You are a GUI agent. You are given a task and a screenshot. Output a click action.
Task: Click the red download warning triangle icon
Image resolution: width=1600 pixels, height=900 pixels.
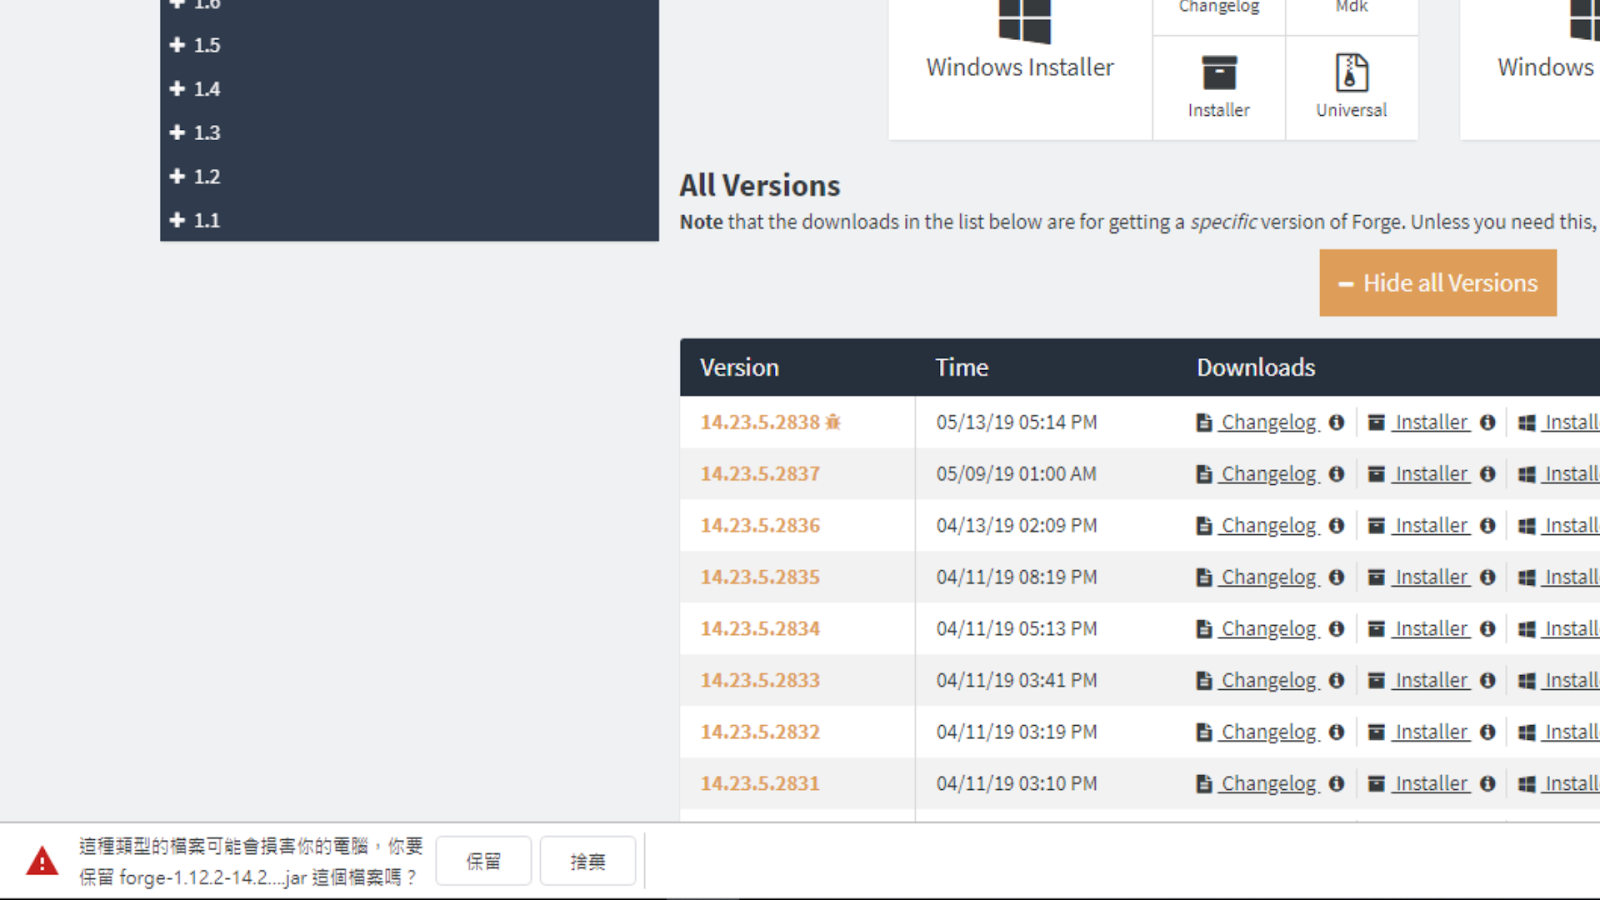click(x=42, y=861)
